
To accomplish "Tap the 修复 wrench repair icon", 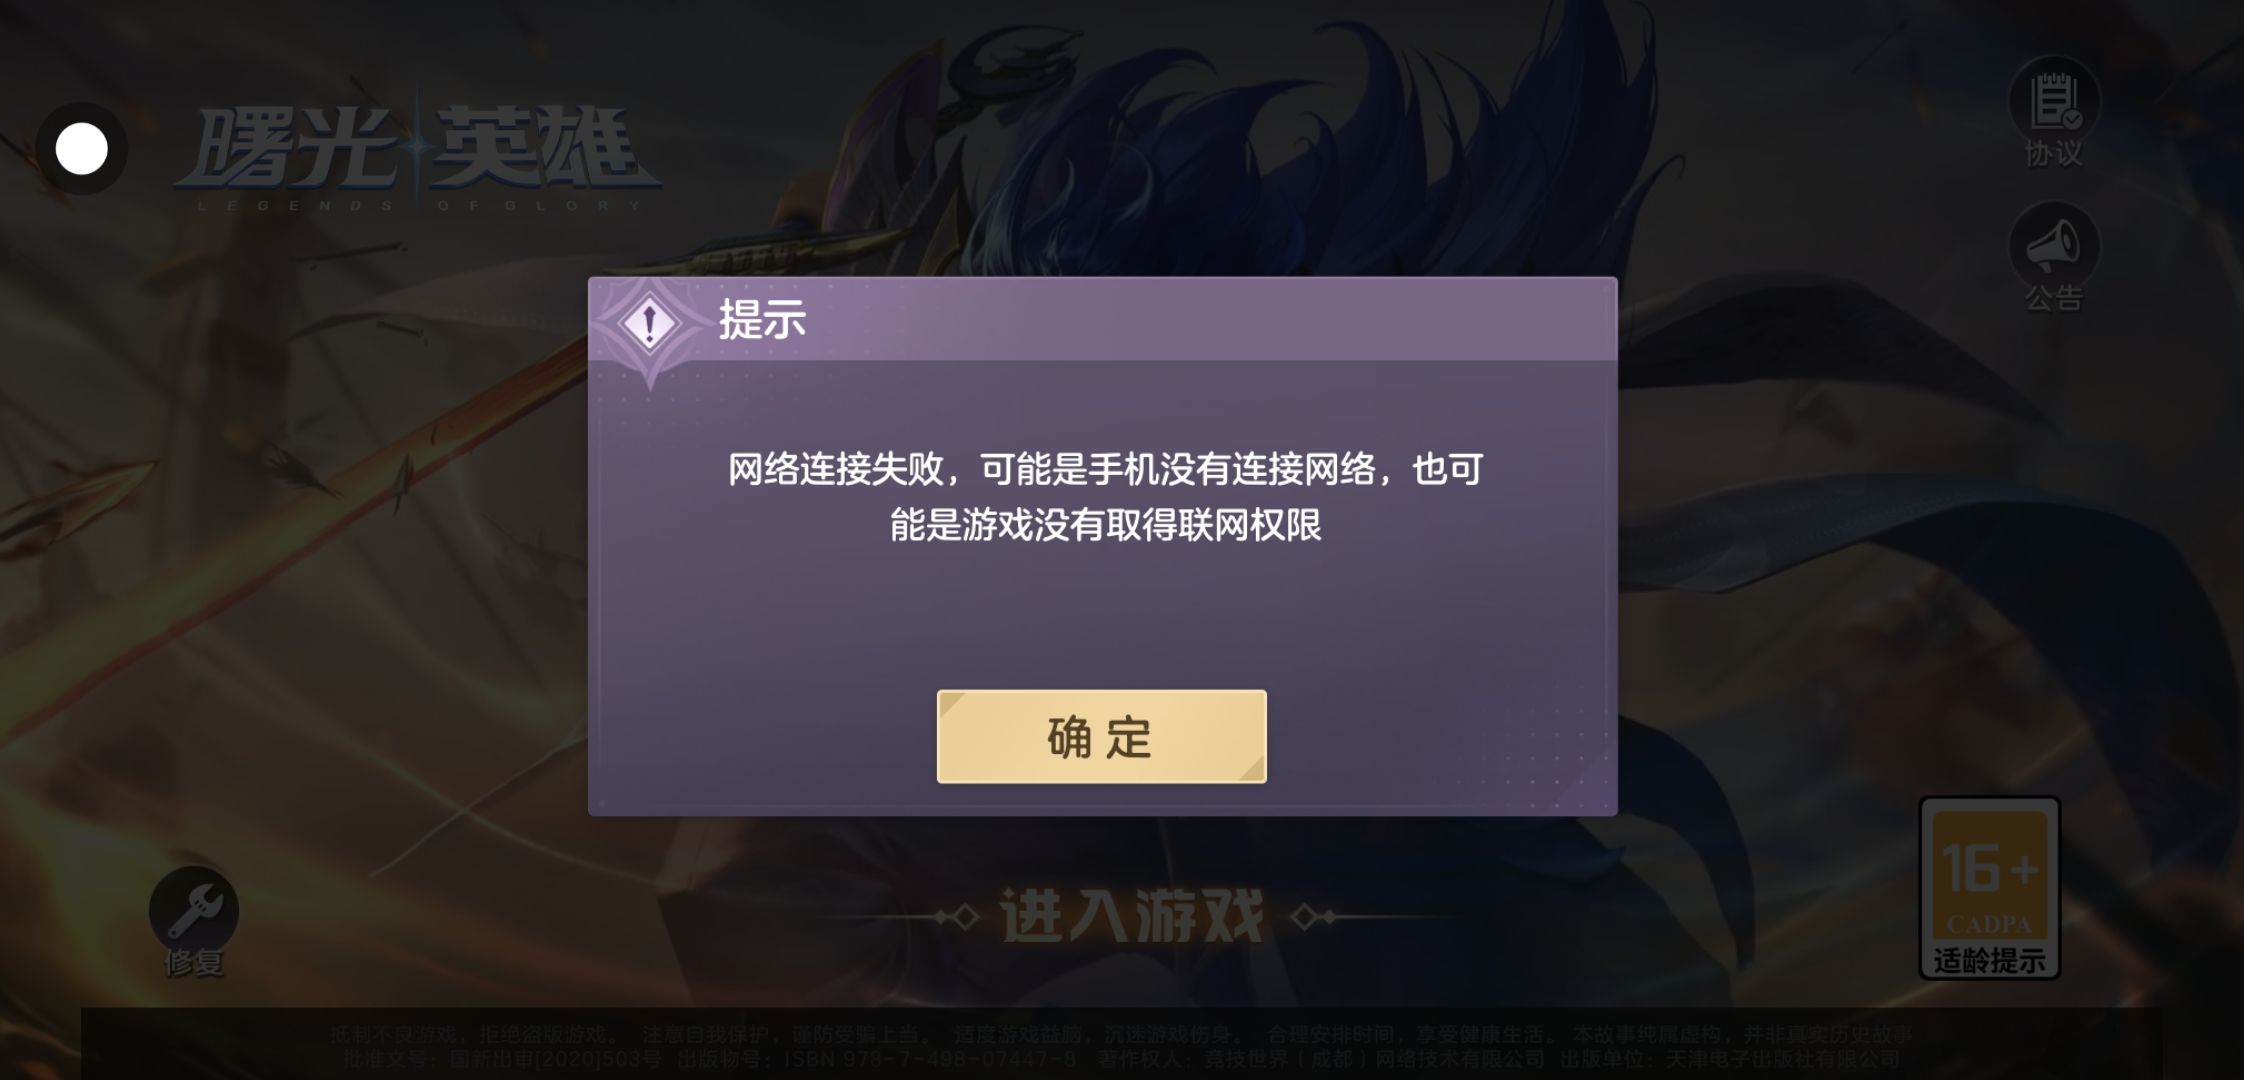I will tap(194, 910).
